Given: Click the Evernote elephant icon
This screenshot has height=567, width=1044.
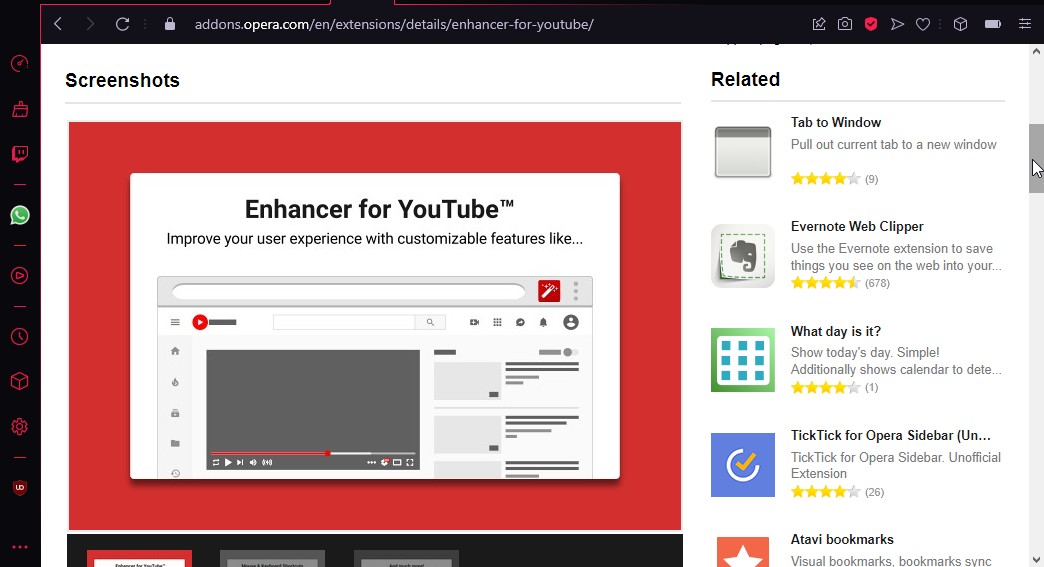Looking at the screenshot, I should click(x=743, y=256).
